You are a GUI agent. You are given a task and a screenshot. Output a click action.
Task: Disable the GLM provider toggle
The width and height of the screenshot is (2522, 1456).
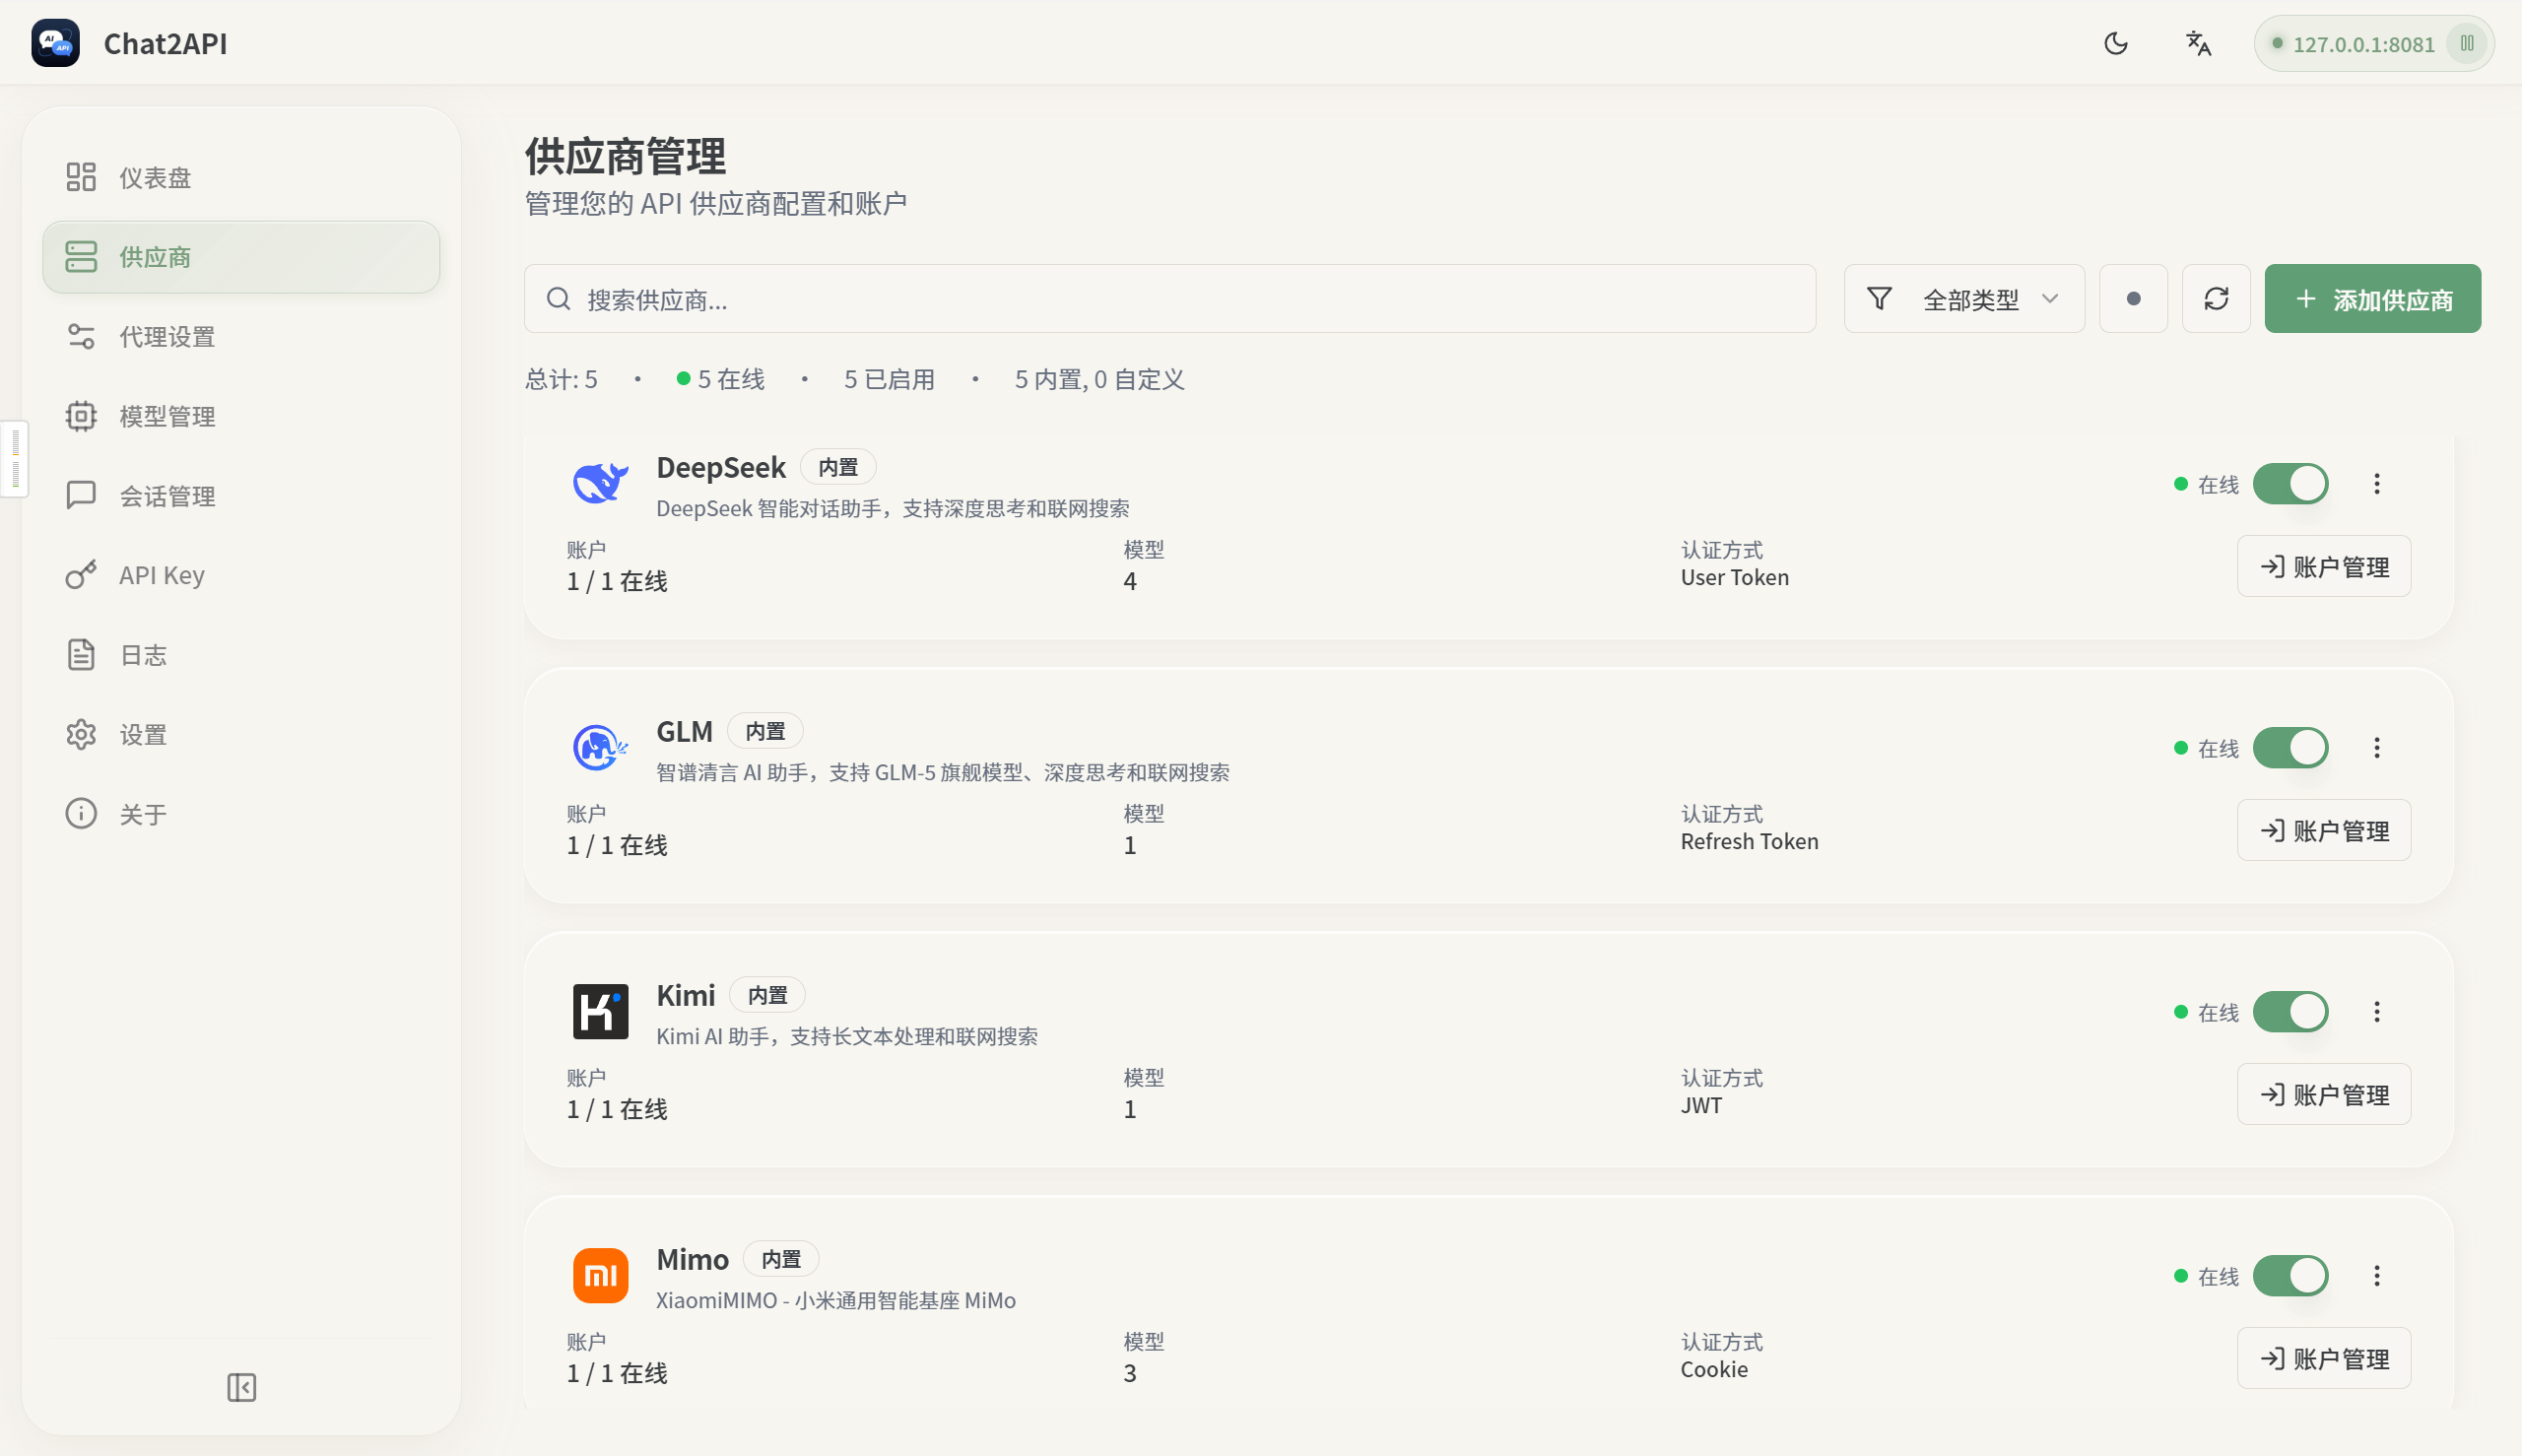pos(2290,748)
